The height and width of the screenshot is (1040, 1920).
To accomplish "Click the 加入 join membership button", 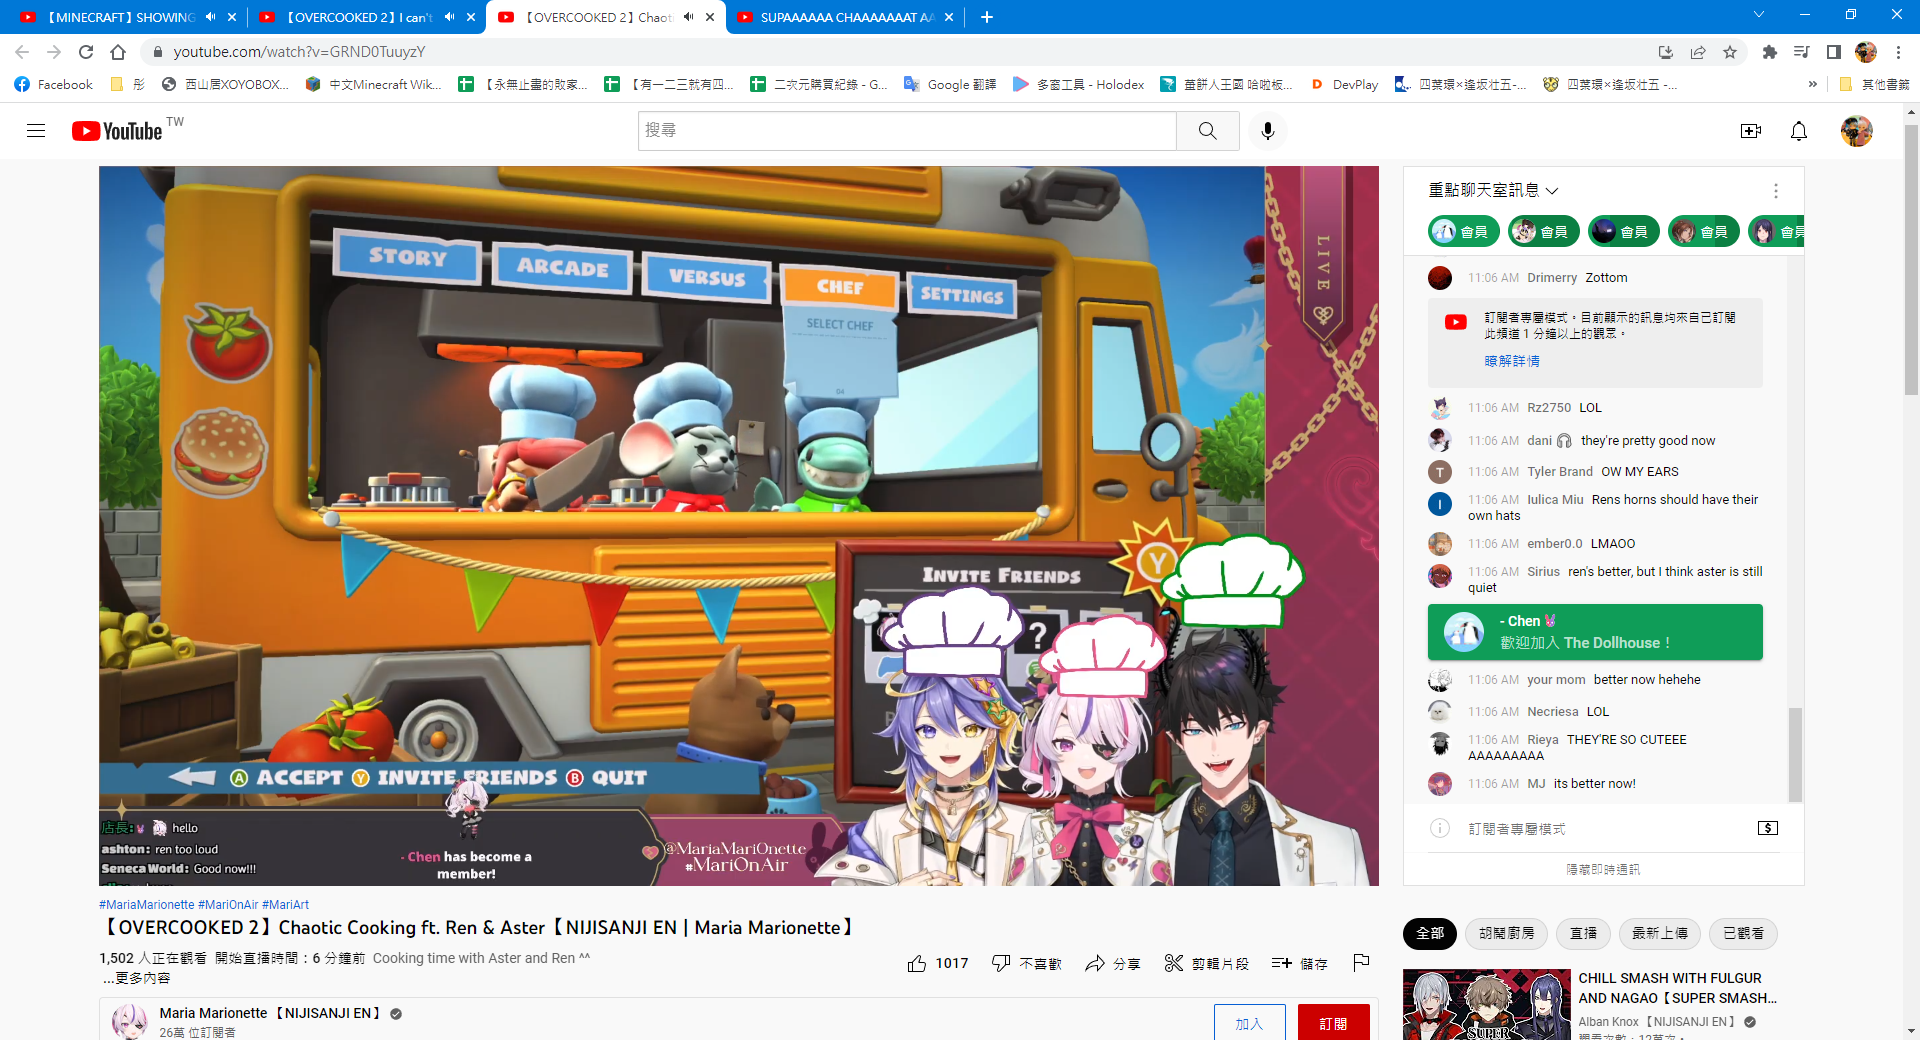I will click(x=1250, y=1023).
